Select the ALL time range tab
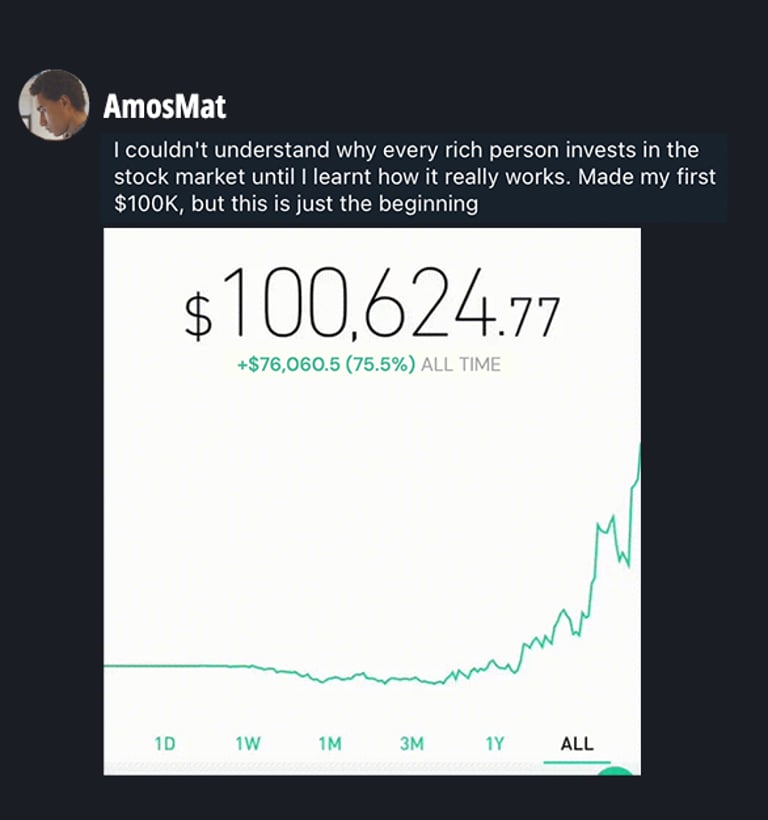Image resolution: width=768 pixels, height=820 pixels. pos(577,743)
